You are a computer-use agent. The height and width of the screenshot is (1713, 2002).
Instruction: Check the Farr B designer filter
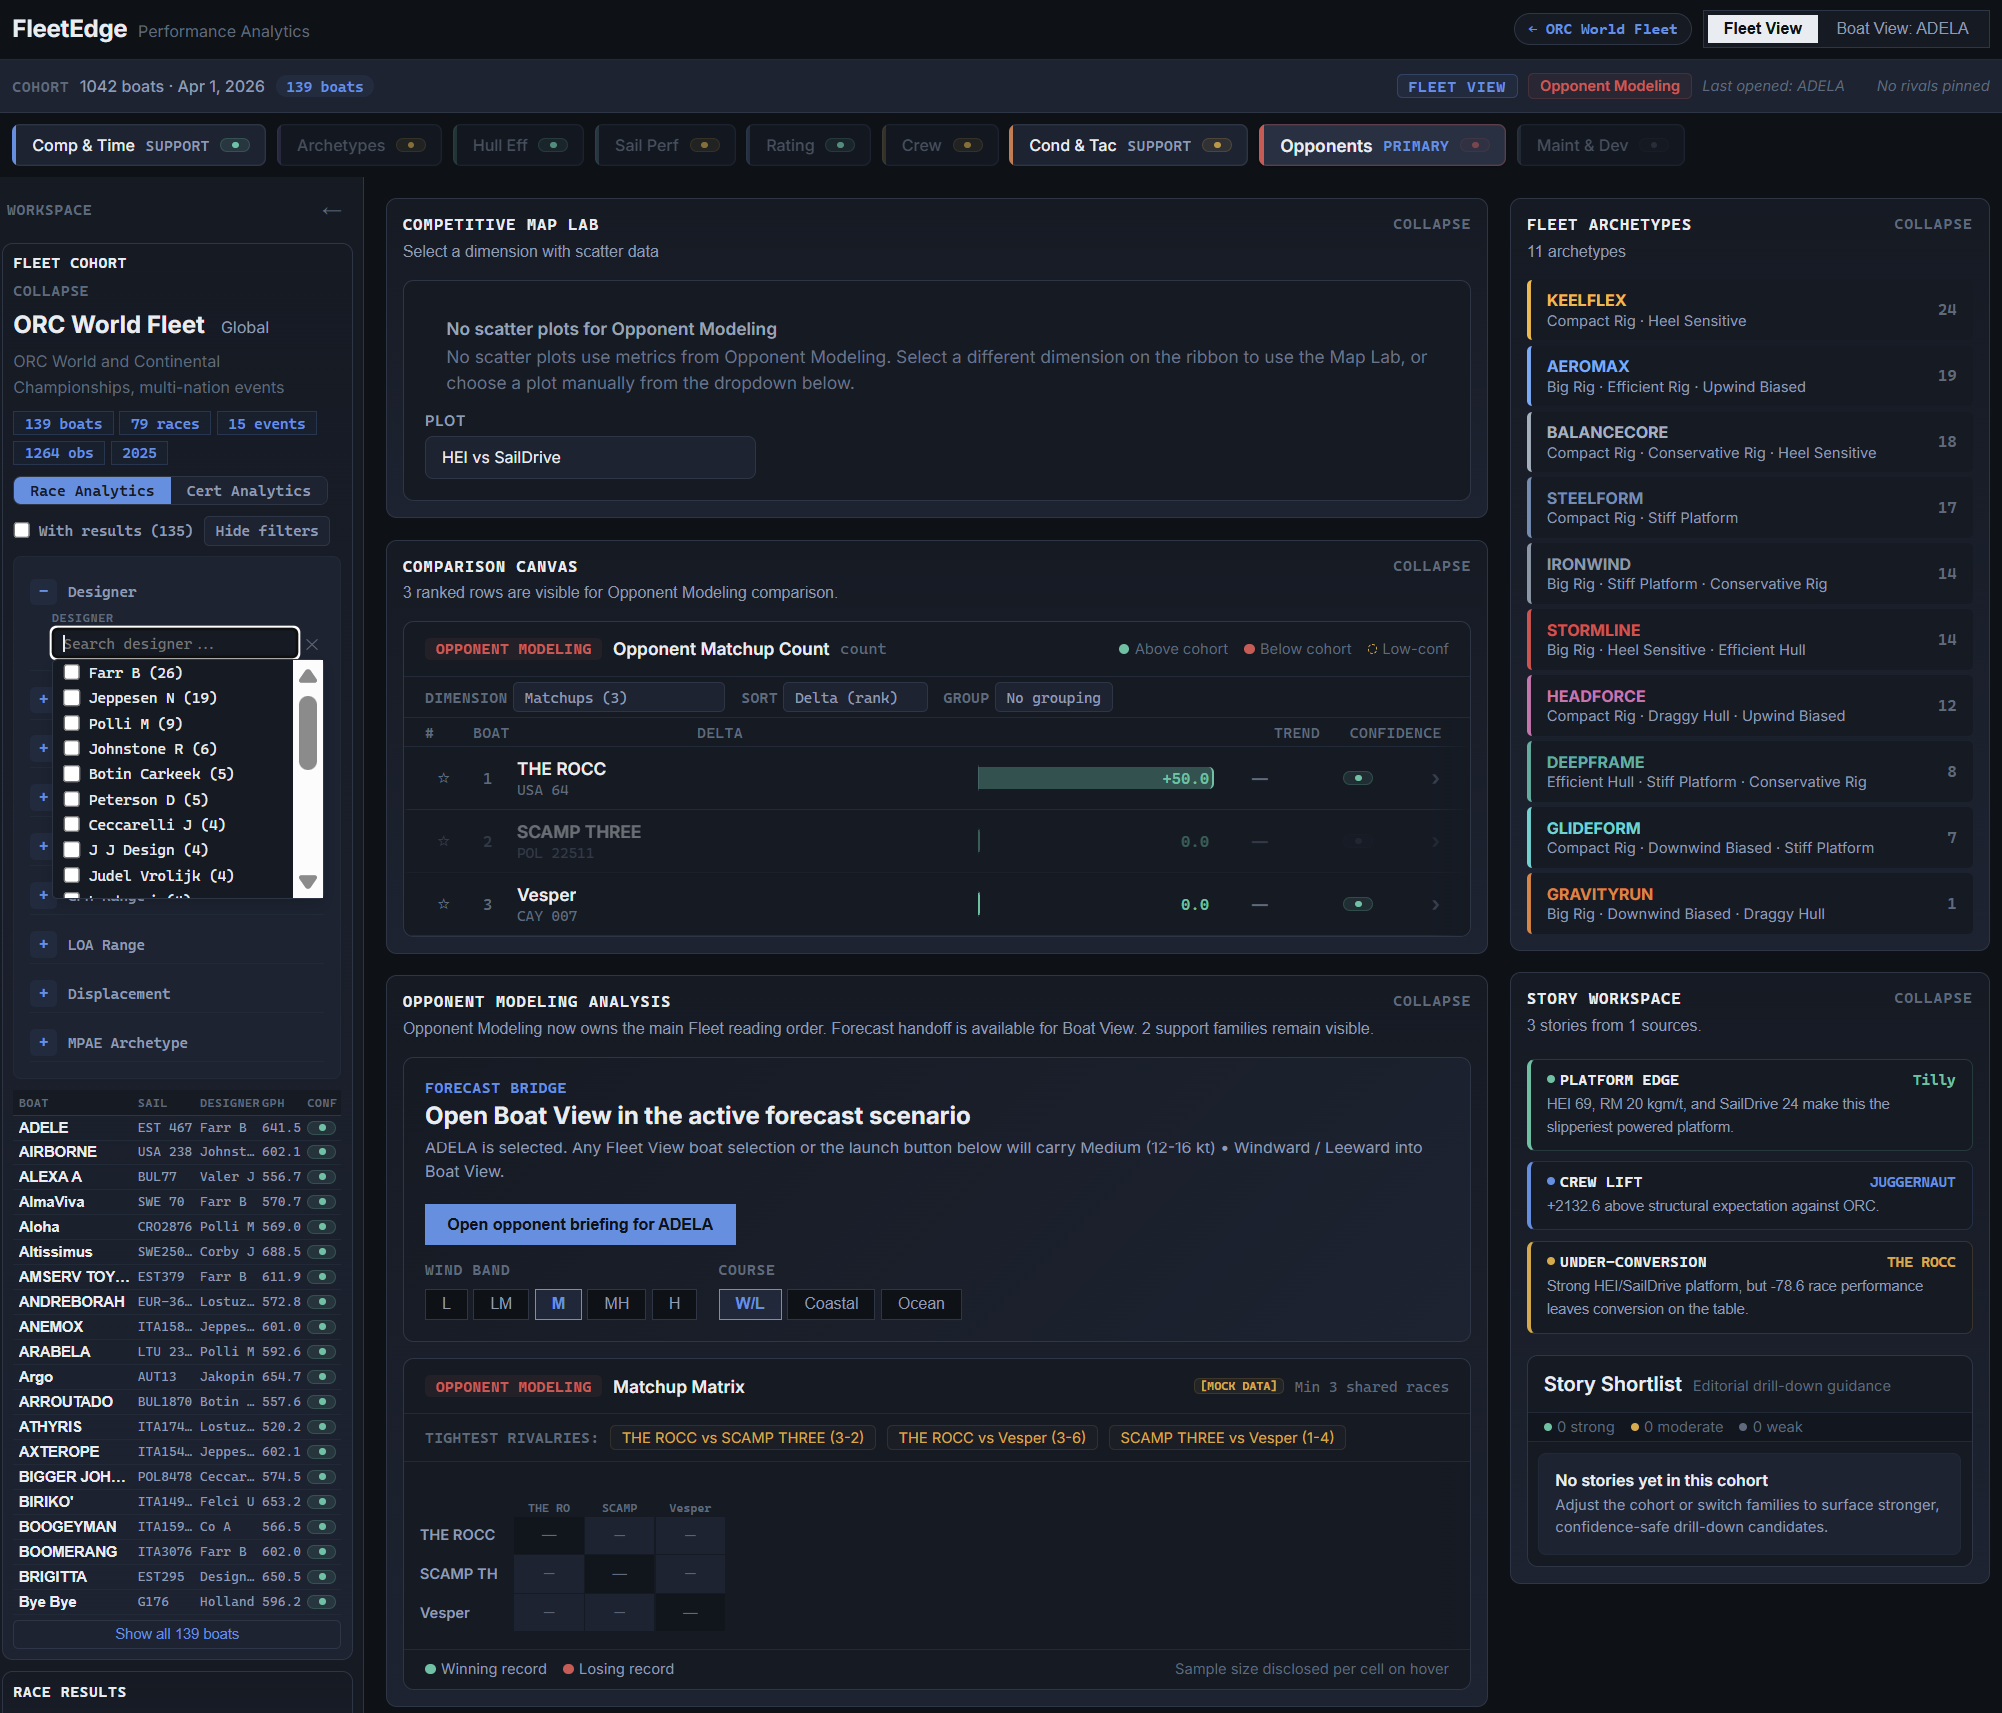(x=72, y=673)
